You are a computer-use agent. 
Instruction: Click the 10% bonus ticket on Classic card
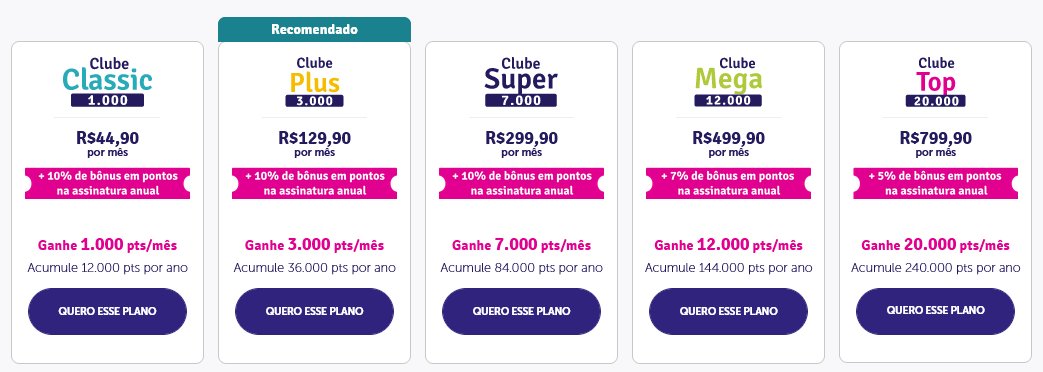(108, 183)
